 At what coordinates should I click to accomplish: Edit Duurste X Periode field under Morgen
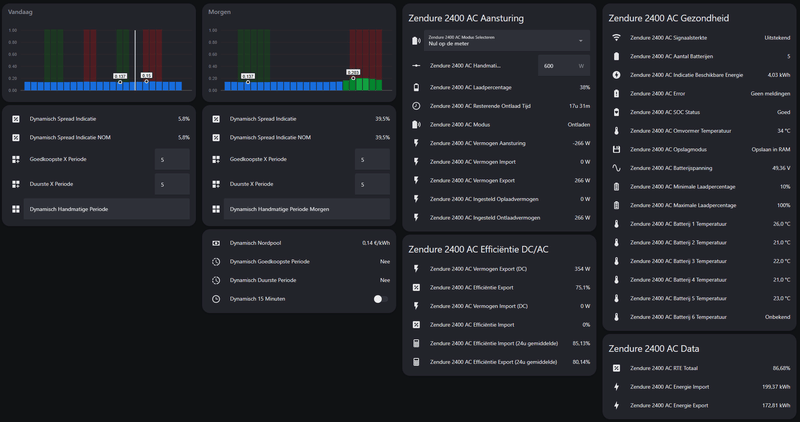coord(372,184)
